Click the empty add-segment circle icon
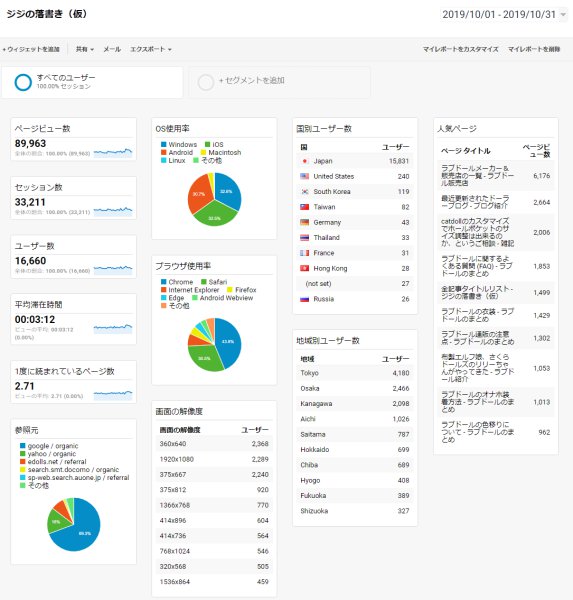The width and height of the screenshot is (573, 600). tap(206, 82)
